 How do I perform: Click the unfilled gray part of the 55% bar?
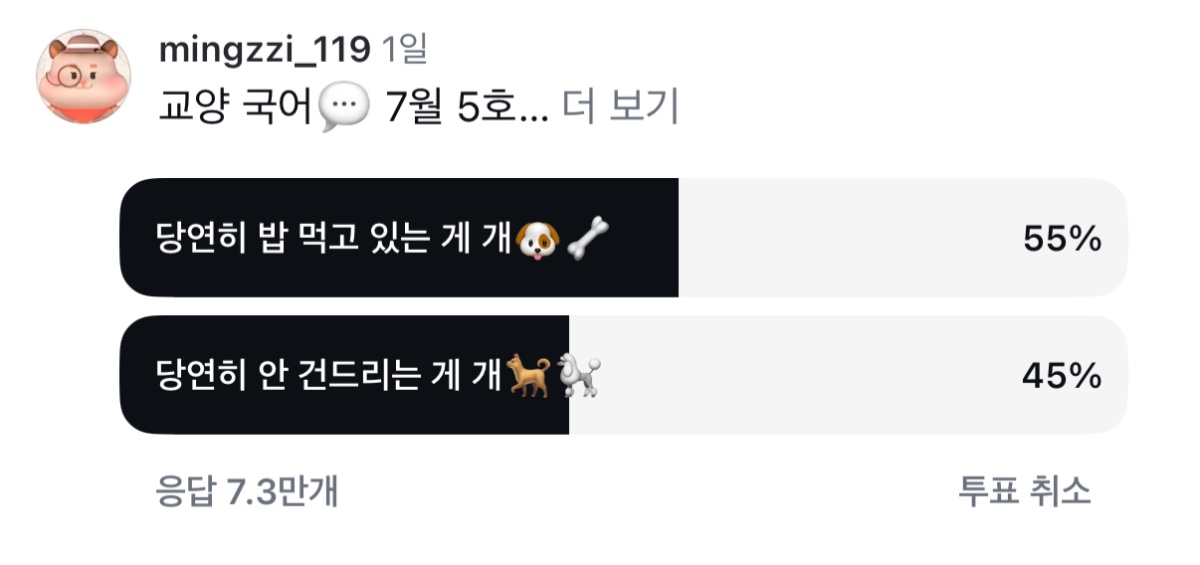903,238
